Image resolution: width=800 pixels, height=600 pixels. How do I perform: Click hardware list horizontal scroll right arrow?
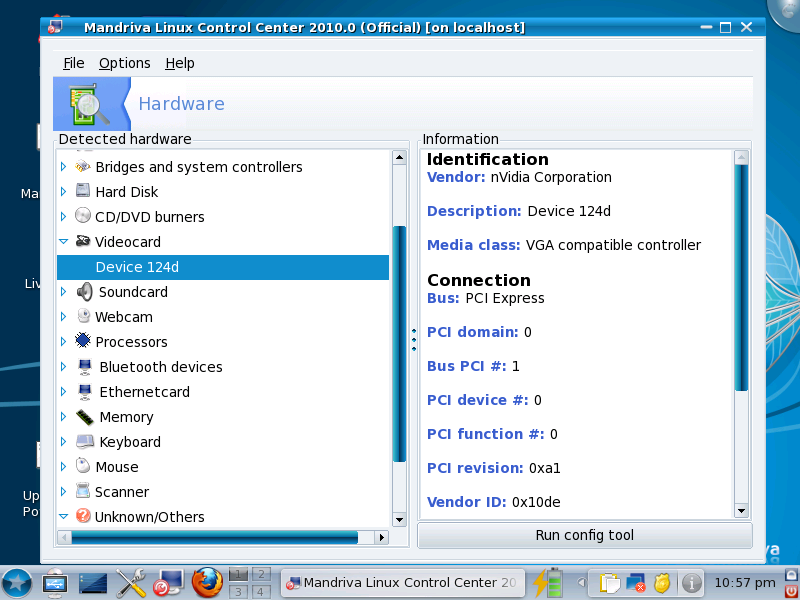click(382, 537)
